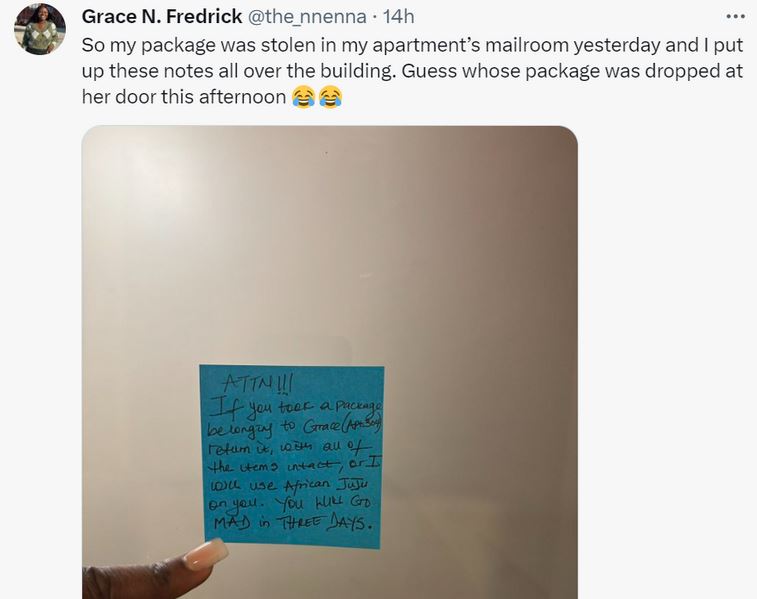757x599 pixels.
Task: Open the attached photo in full view
Action: click(330, 362)
